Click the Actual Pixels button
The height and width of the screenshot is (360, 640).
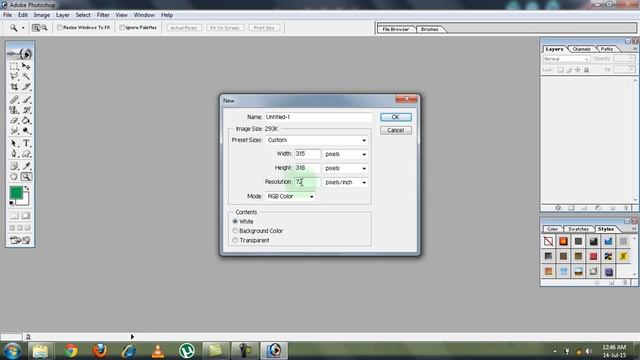click(184, 28)
